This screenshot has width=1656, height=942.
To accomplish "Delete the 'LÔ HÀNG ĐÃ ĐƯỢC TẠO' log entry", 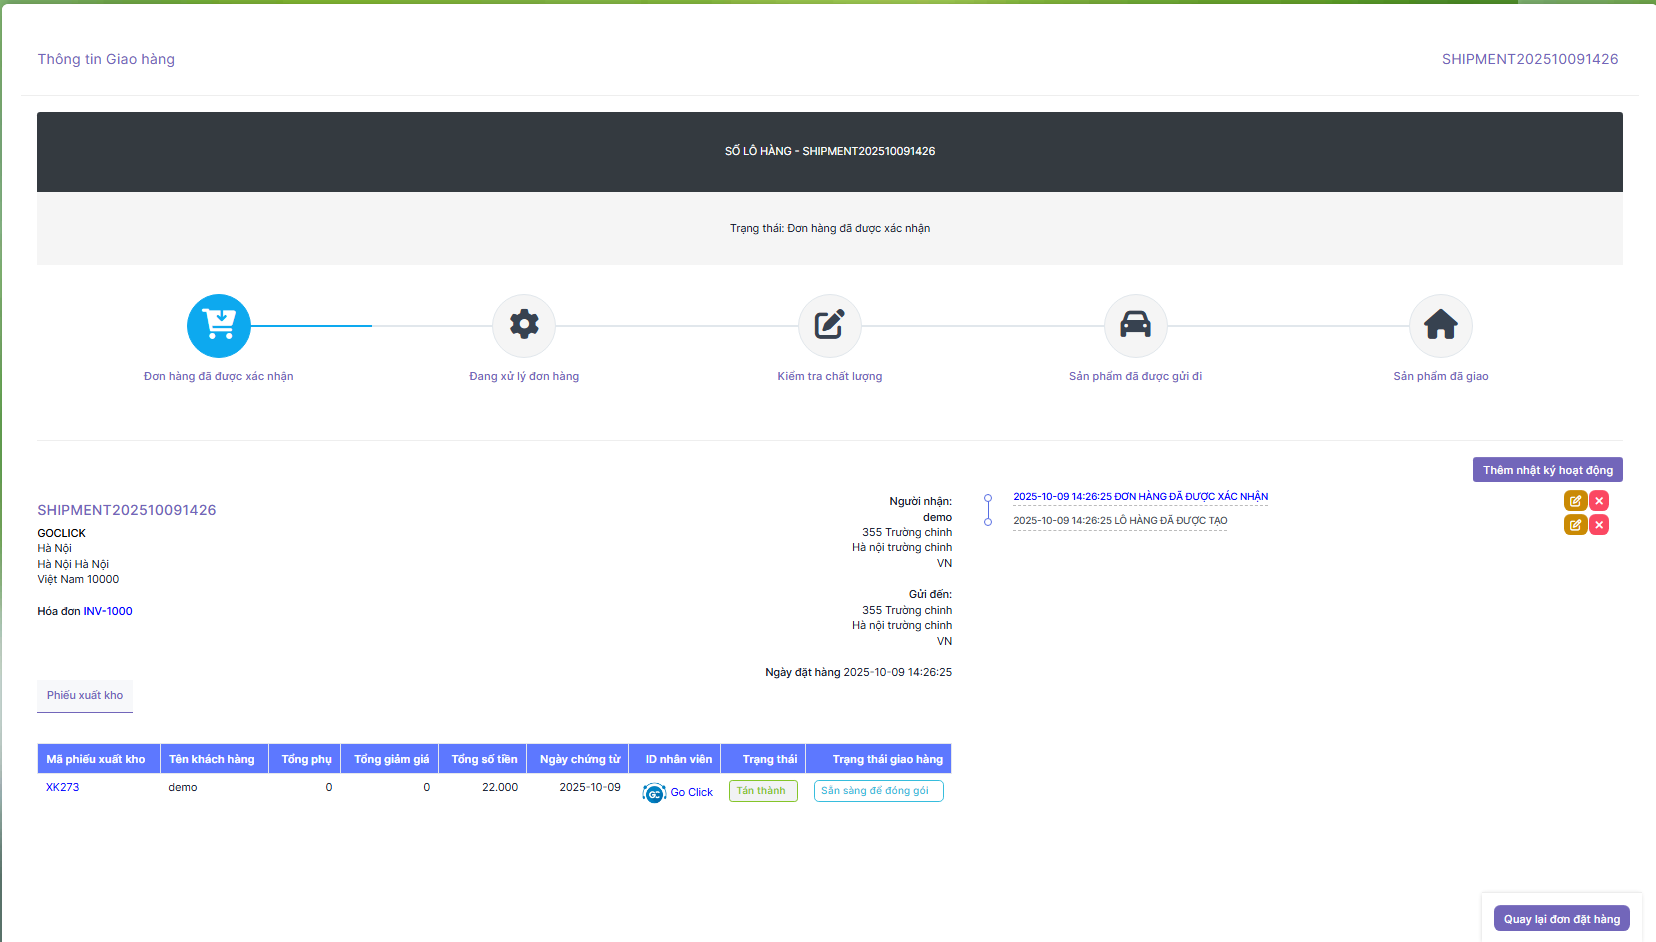I will point(1599,525).
